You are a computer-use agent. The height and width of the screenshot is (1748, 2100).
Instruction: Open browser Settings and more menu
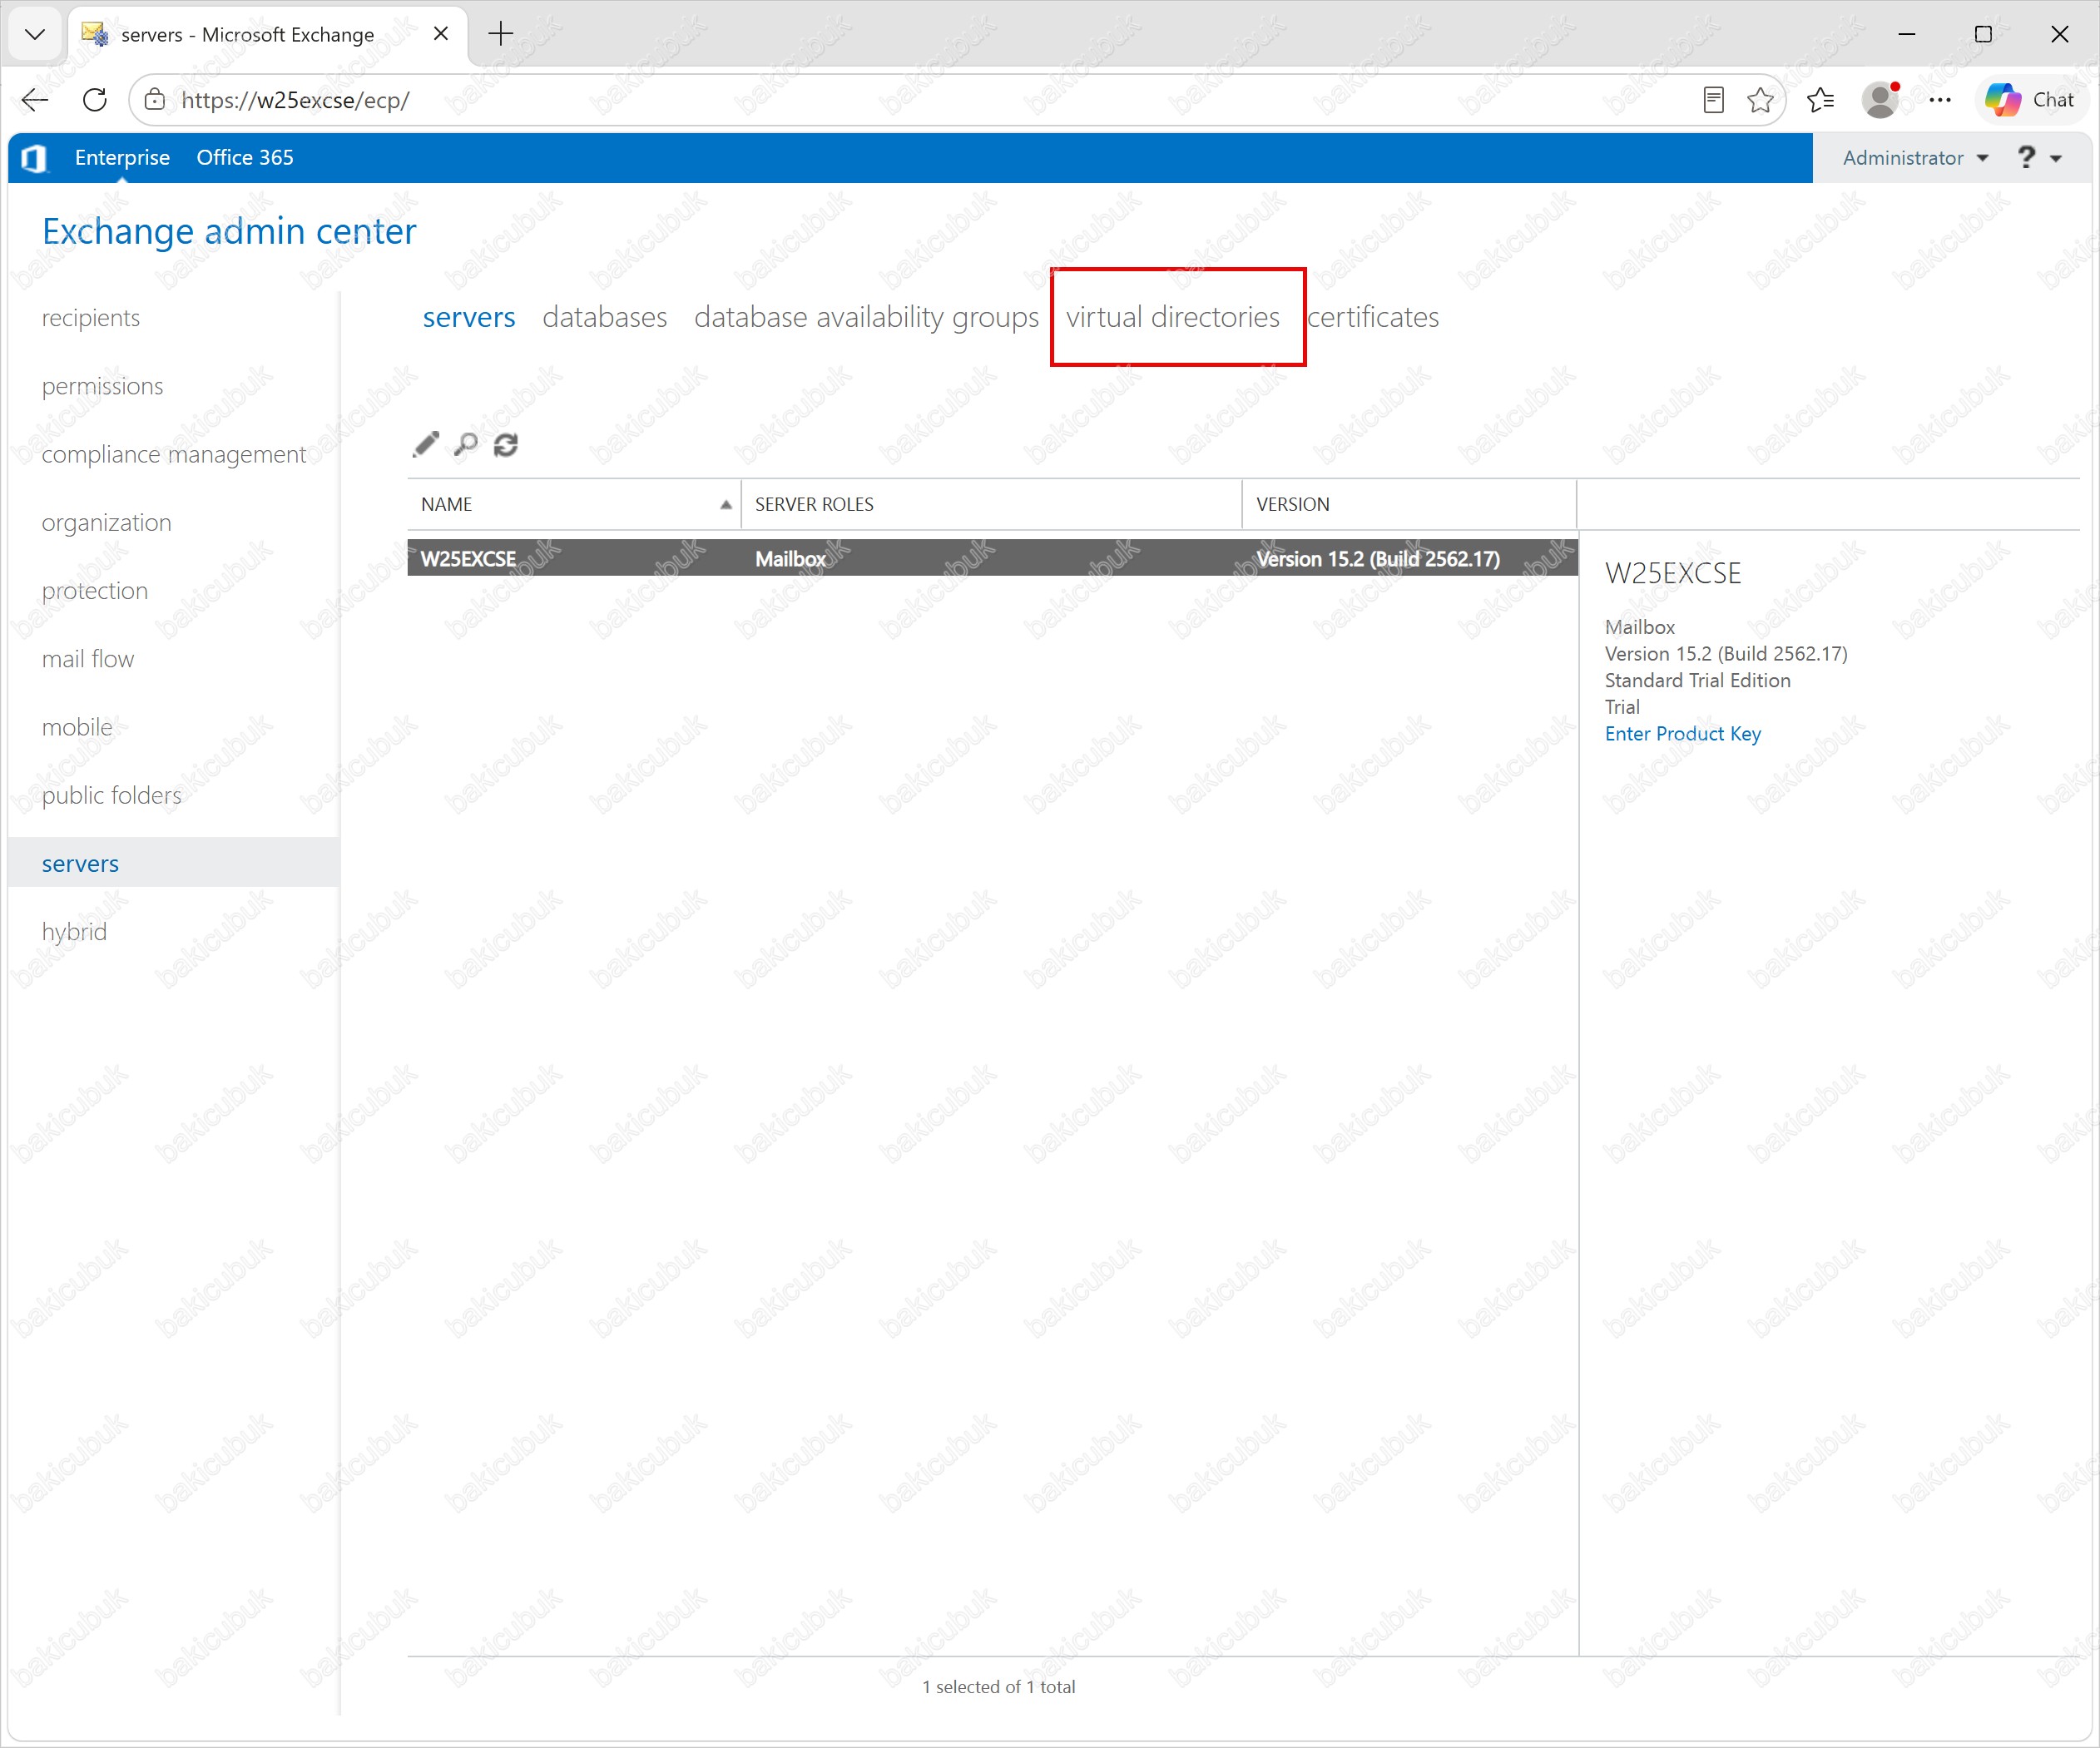tap(1940, 100)
